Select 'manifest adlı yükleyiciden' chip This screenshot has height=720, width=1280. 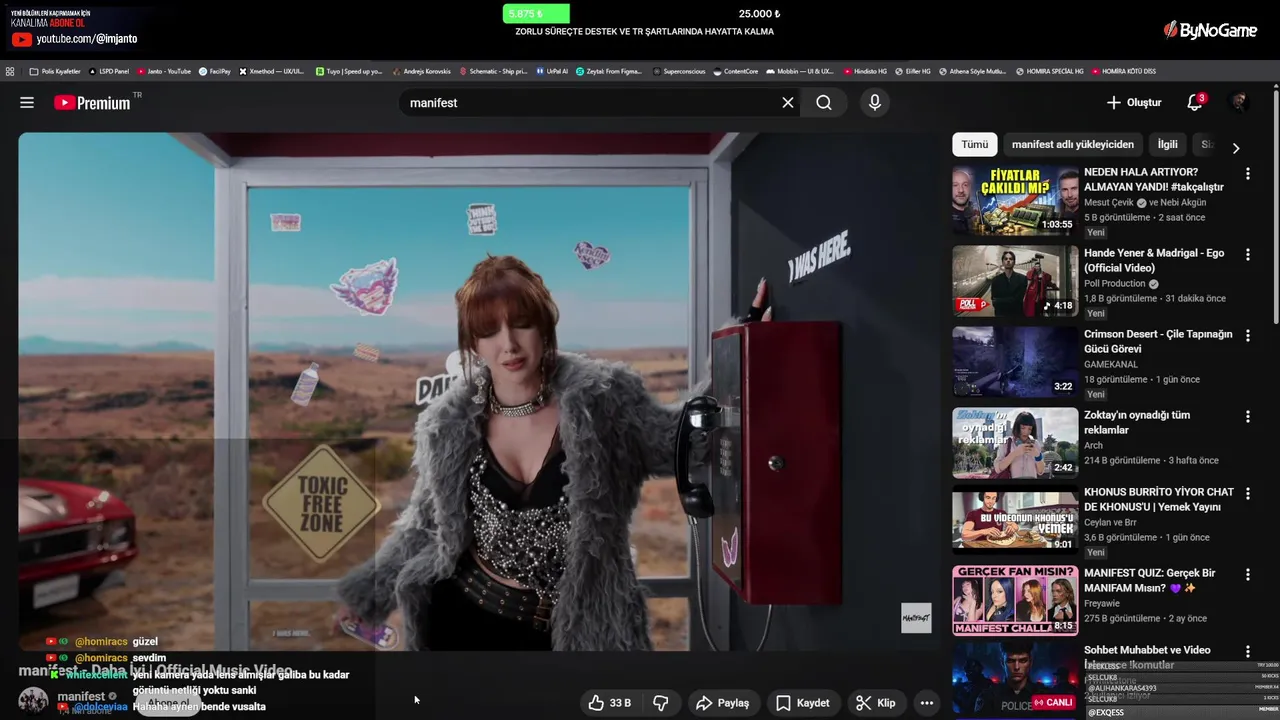pyautogui.click(x=1073, y=145)
